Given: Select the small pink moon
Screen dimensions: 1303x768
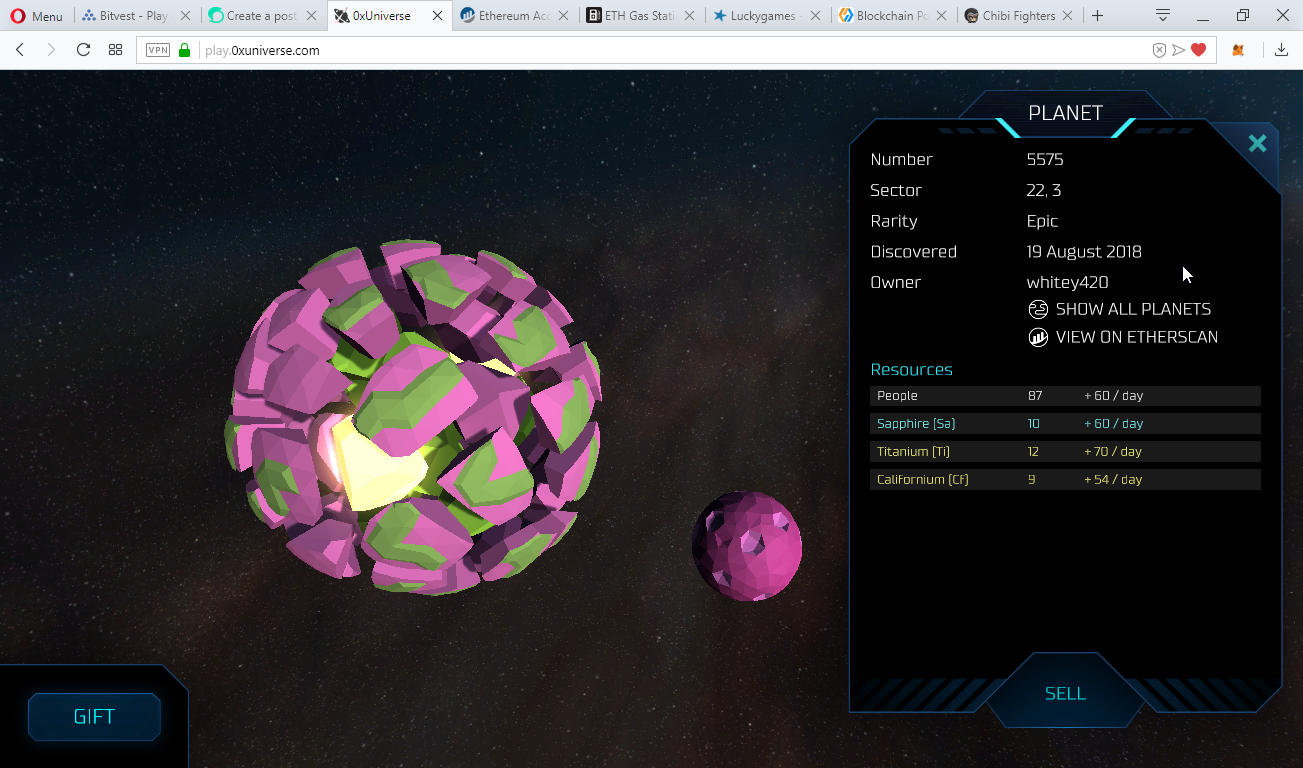Looking at the screenshot, I should [747, 546].
